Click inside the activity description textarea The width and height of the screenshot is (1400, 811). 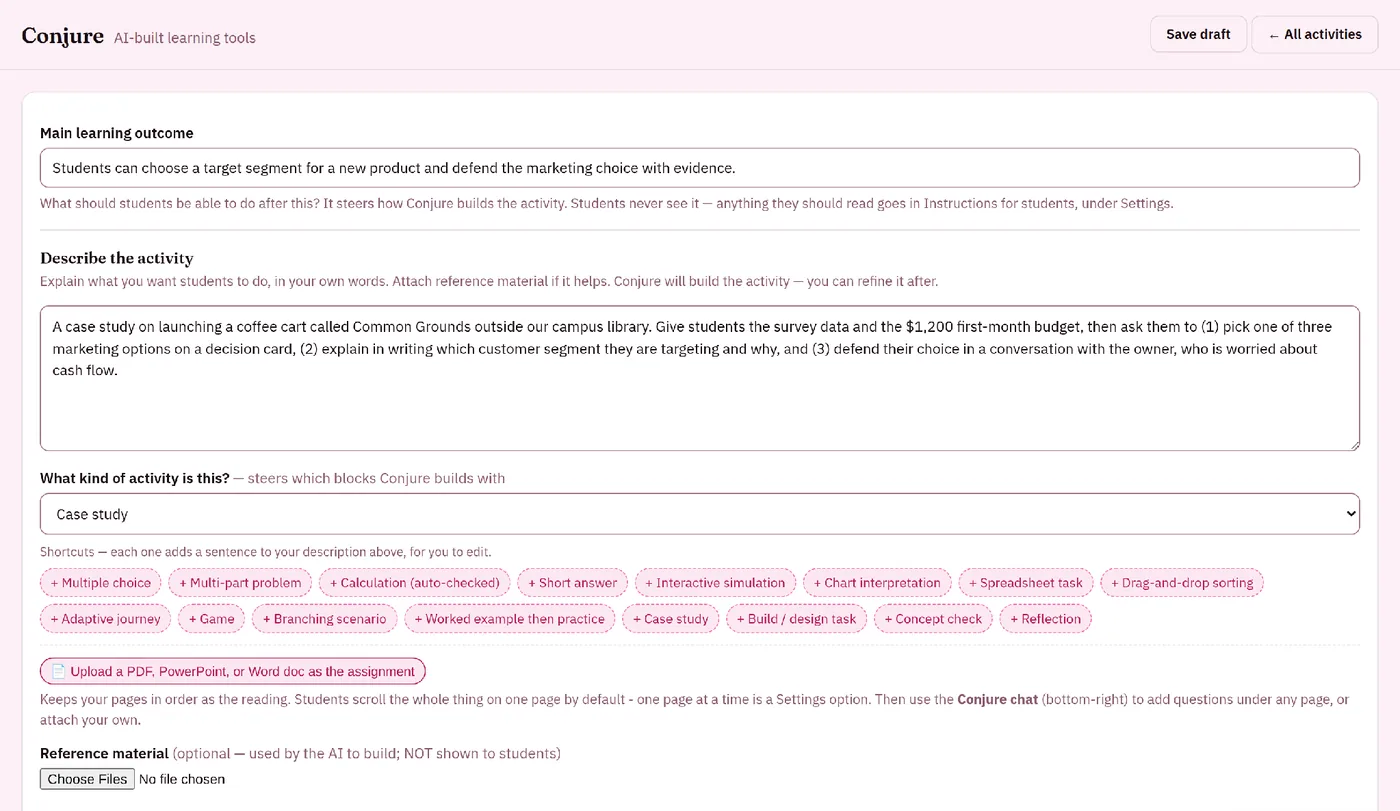pos(700,378)
